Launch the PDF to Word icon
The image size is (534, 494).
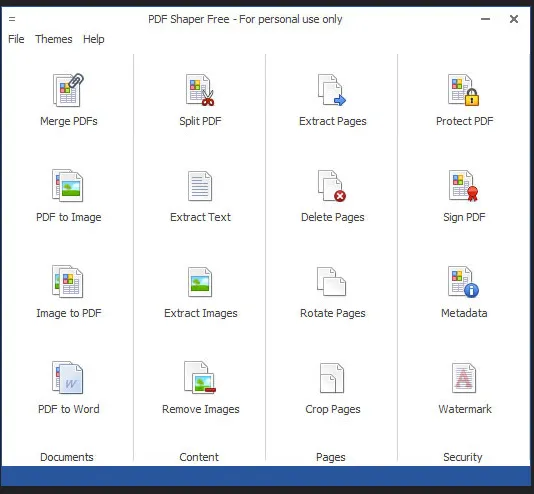pos(67,378)
